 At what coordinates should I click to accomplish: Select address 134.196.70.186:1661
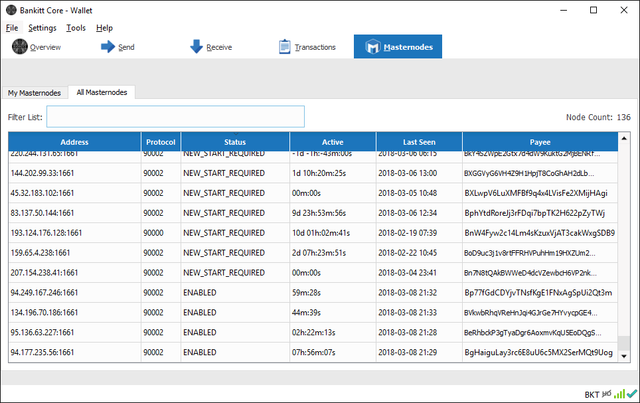point(44,313)
